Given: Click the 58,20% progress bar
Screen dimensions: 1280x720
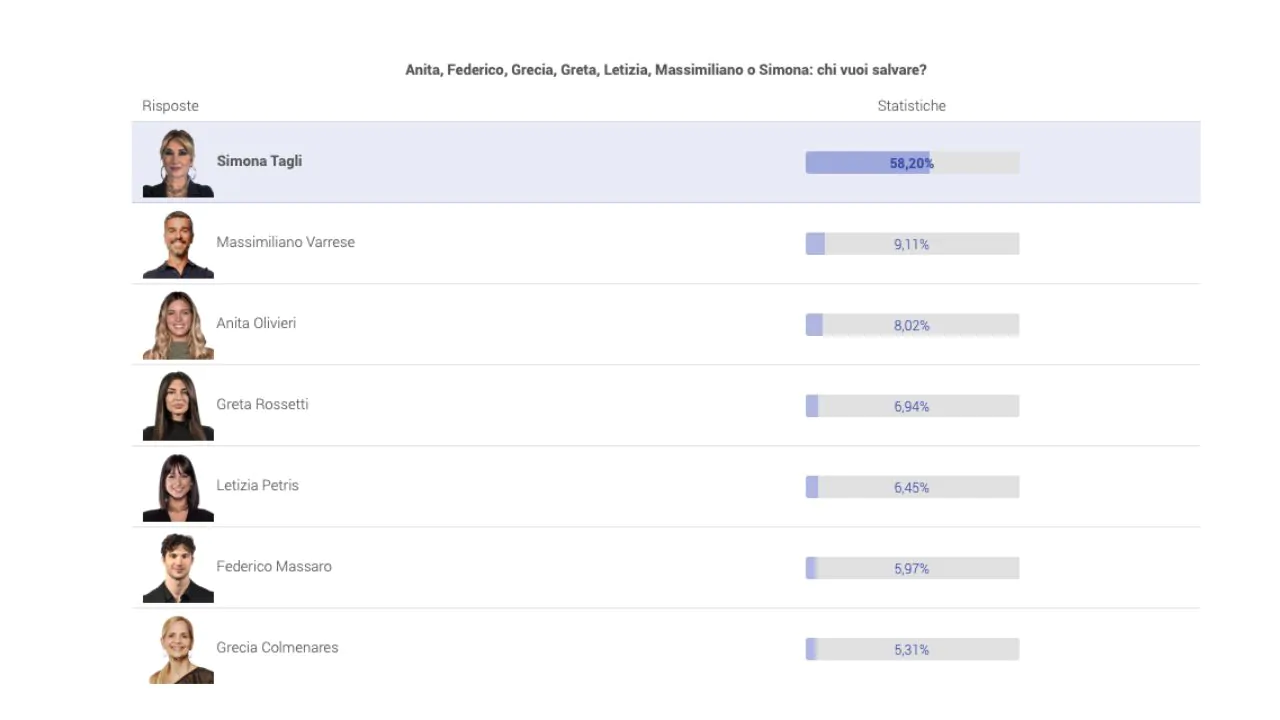Looking at the screenshot, I should pyautogui.click(x=912, y=163).
